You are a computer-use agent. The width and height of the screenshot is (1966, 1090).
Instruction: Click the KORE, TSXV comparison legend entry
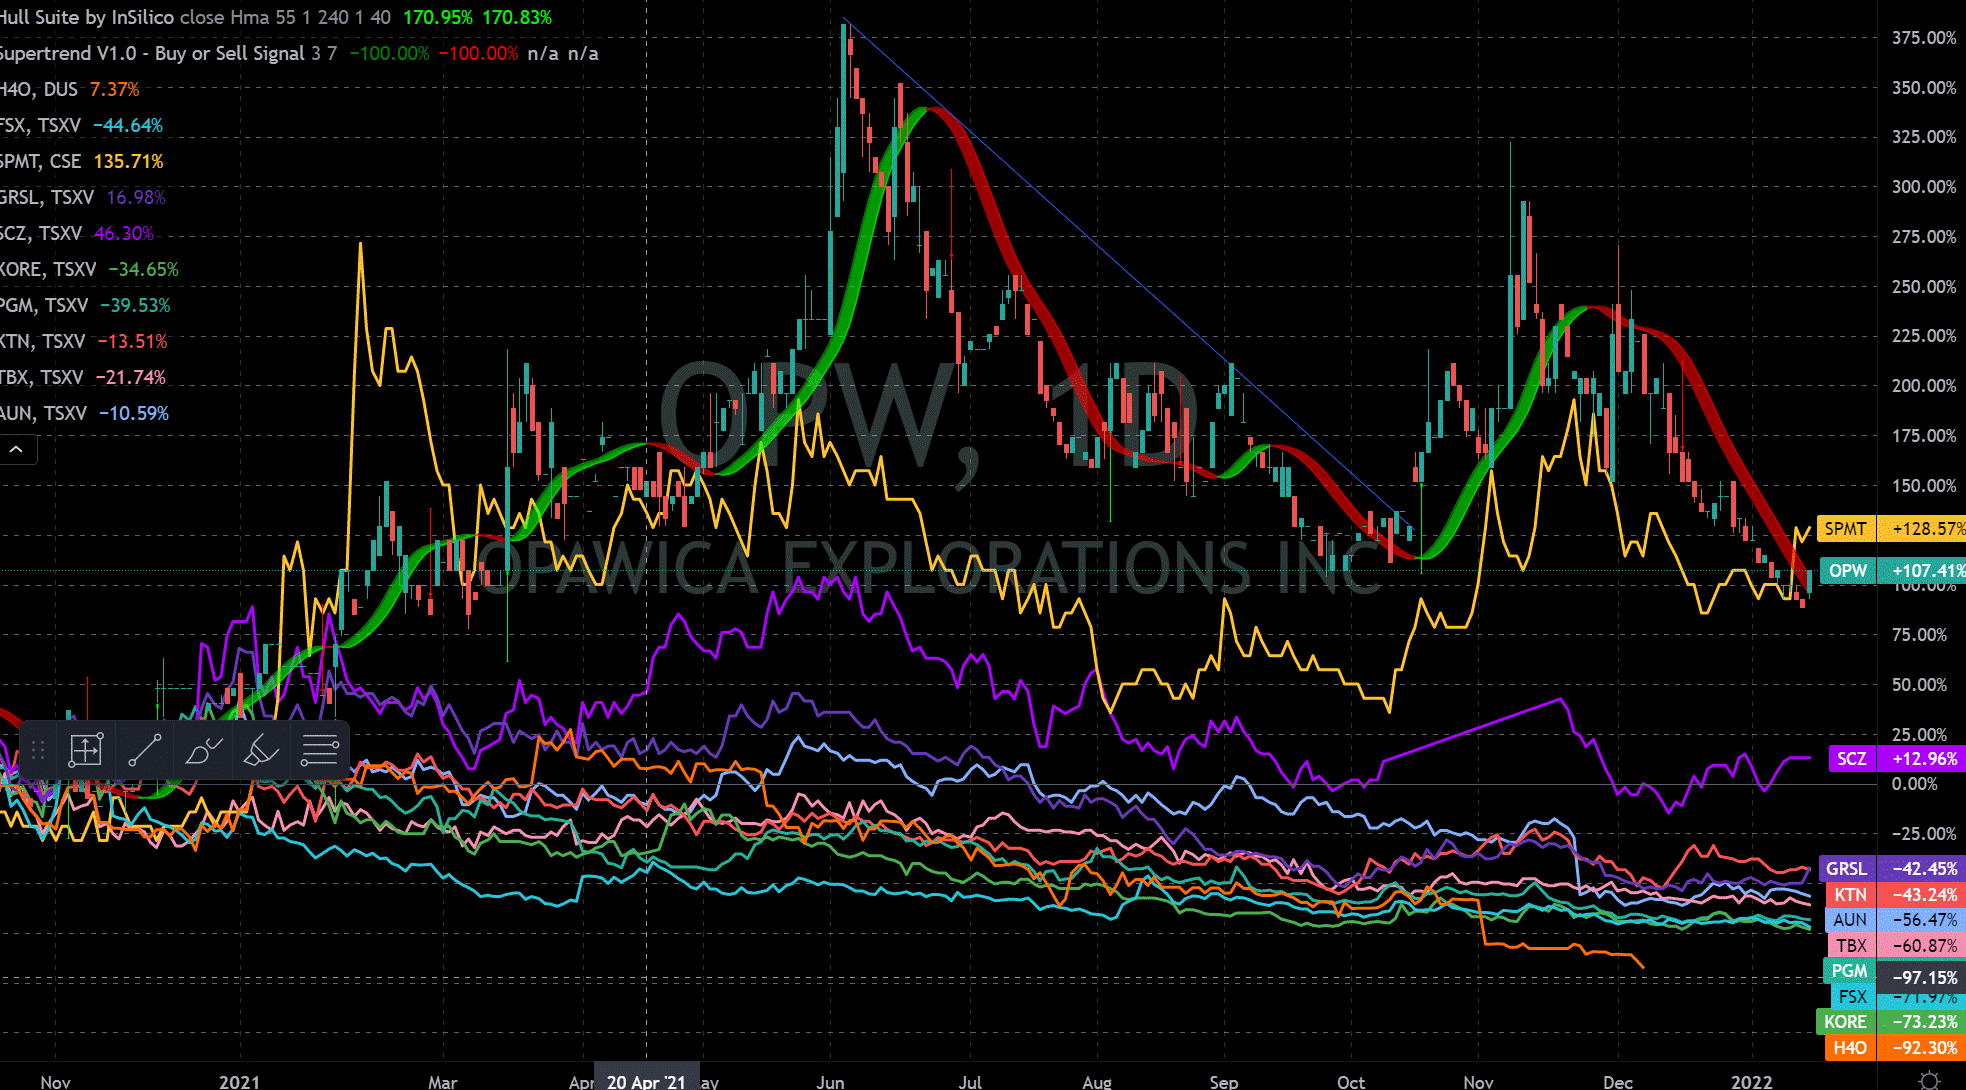48,269
